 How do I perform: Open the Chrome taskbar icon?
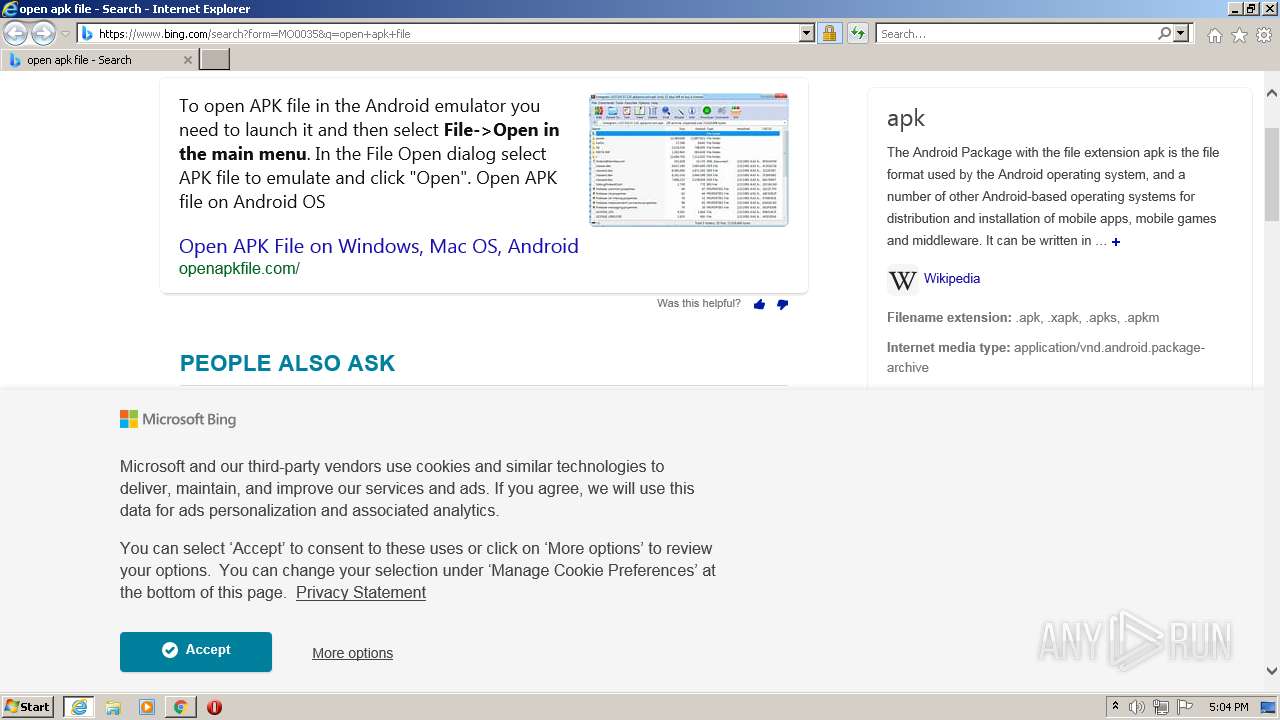tap(180, 707)
